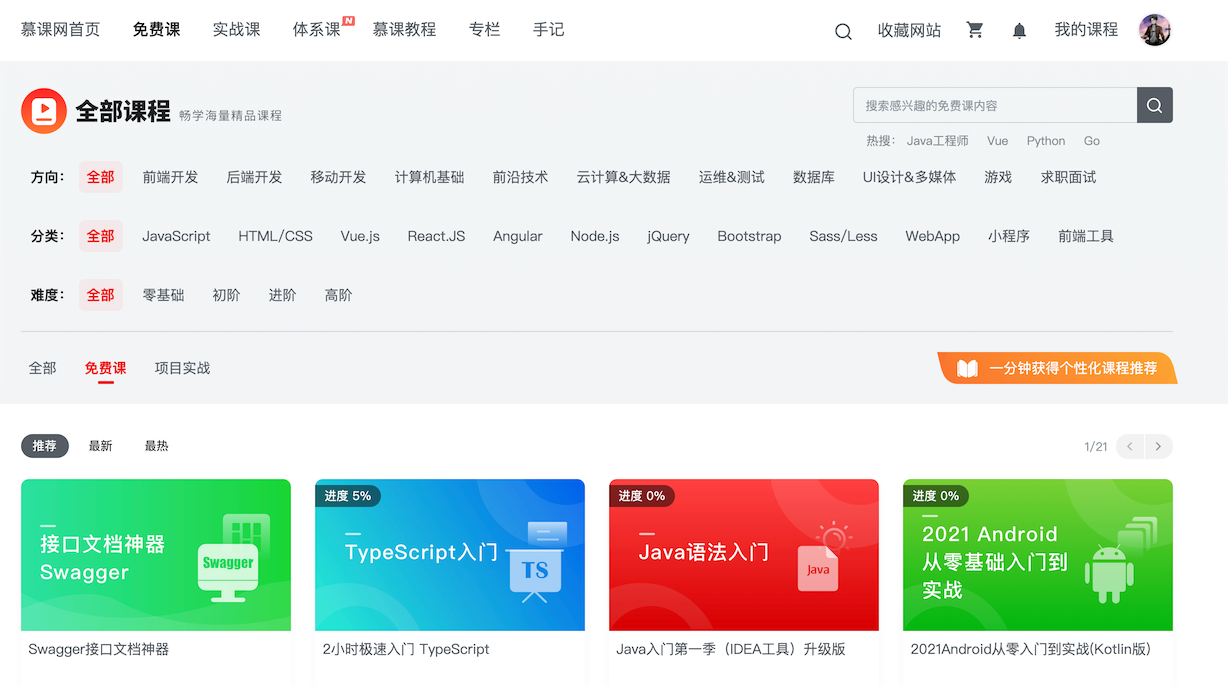This screenshot has width=1228, height=687.
Task: Click the search magnifier icon in top navigation
Action: (x=843, y=31)
